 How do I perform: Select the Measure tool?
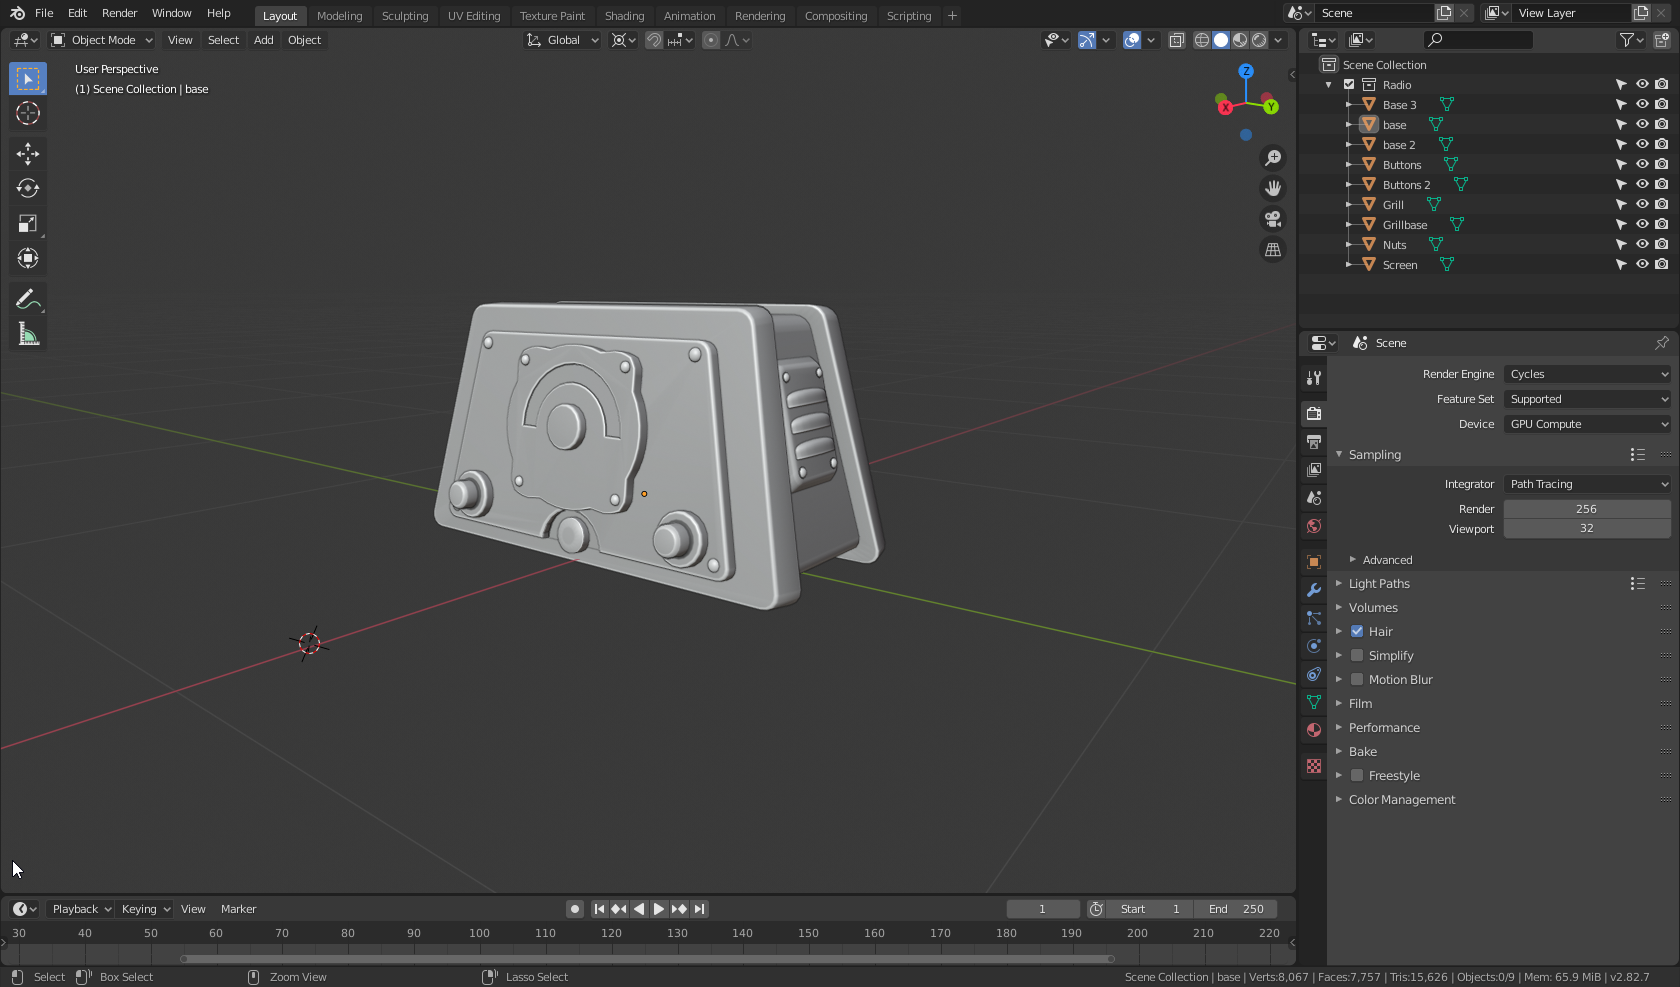click(28, 335)
